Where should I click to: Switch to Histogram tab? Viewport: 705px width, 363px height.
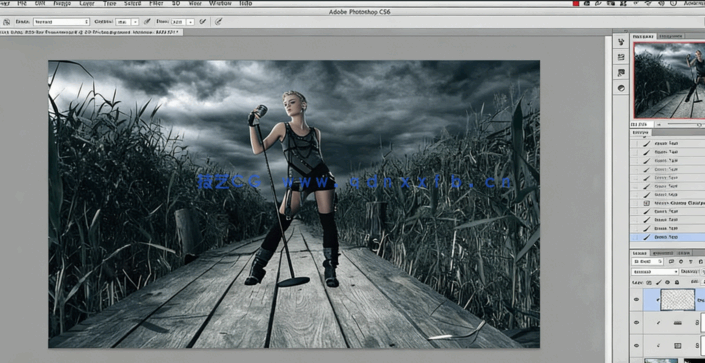[x=670, y=36]
